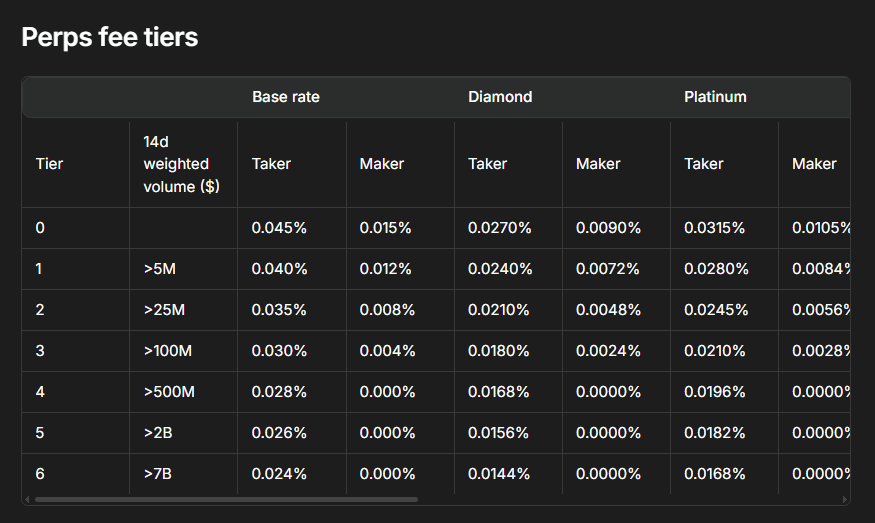Viewport: 875px width, 523px height.
Task: Click the Maker header under Diamond
Action: (598, 164)
